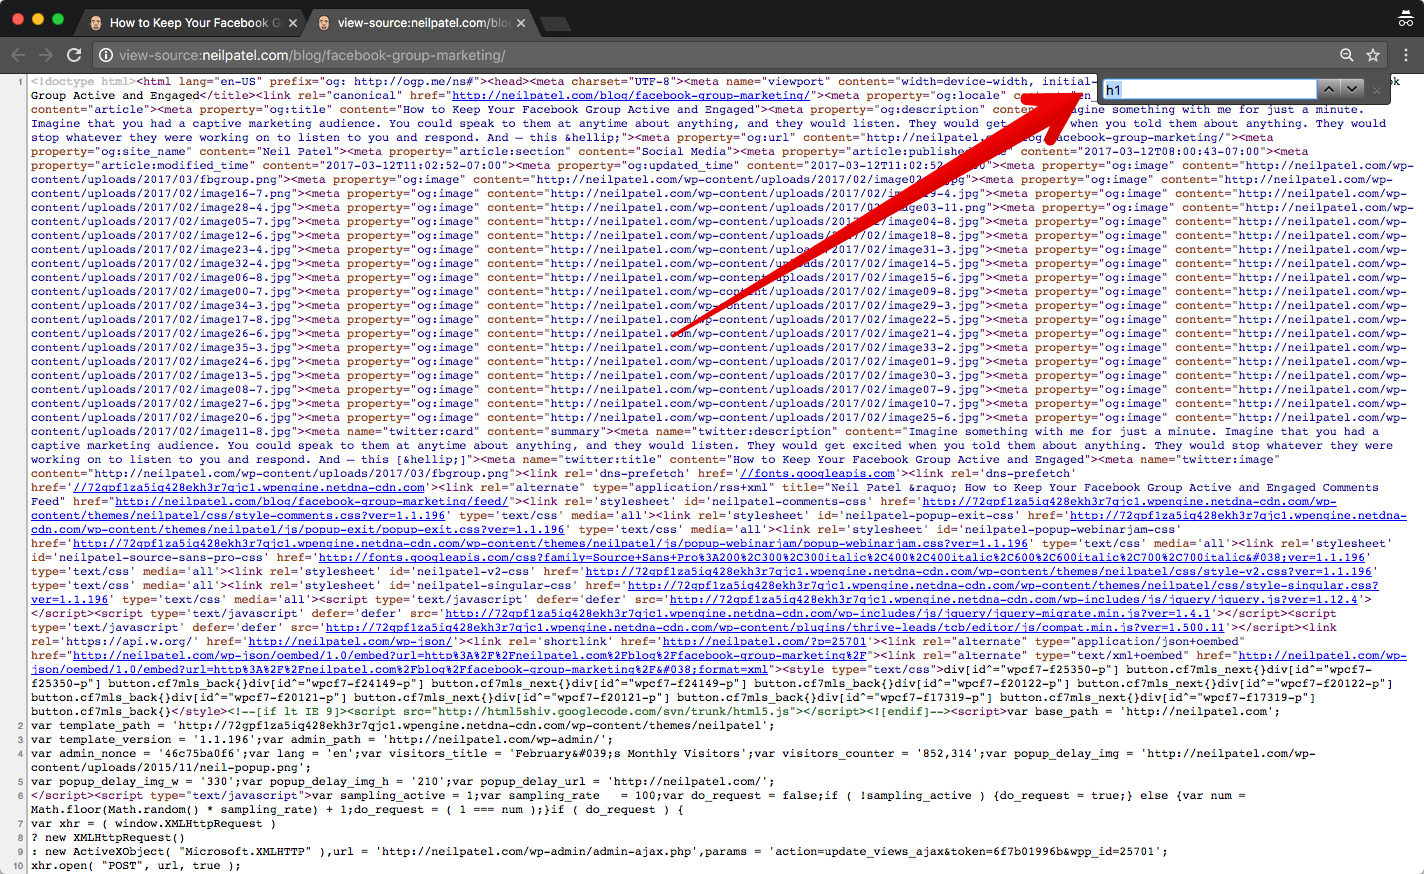Click the '? new XMLHttpRequest()' line
Image resolution: width=1424 pixels, height=874 pixels.
click(108, 838)
